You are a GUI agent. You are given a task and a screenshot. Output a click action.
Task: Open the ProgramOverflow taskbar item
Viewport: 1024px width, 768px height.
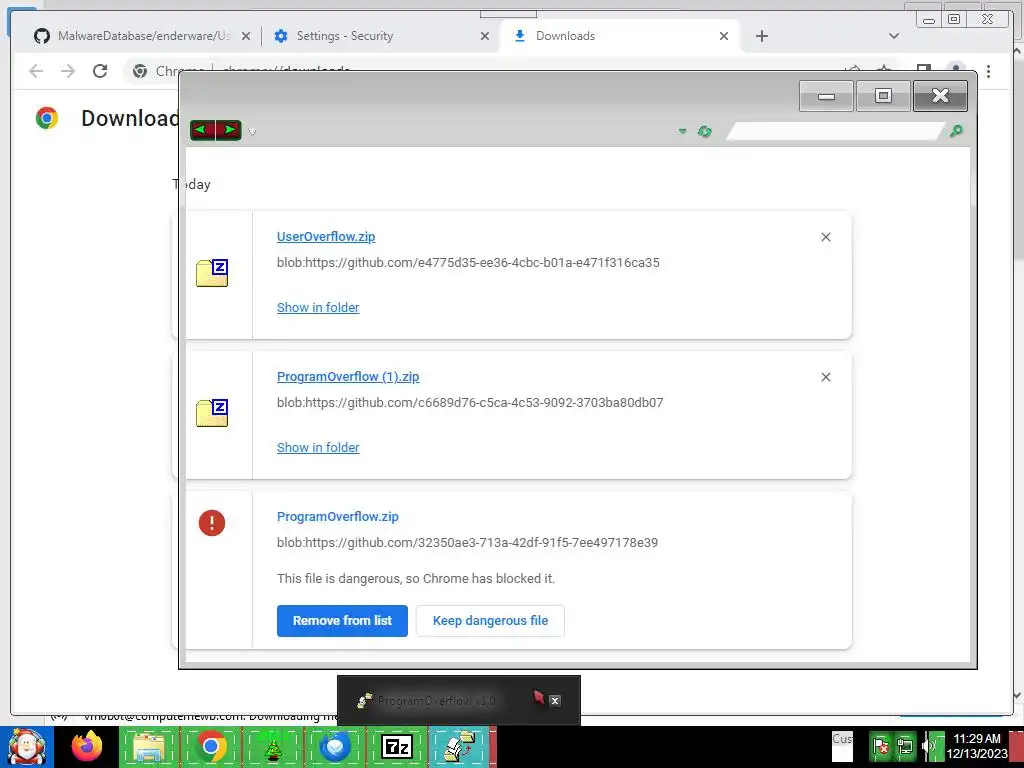pyautogui.click(x=460, y=747)
